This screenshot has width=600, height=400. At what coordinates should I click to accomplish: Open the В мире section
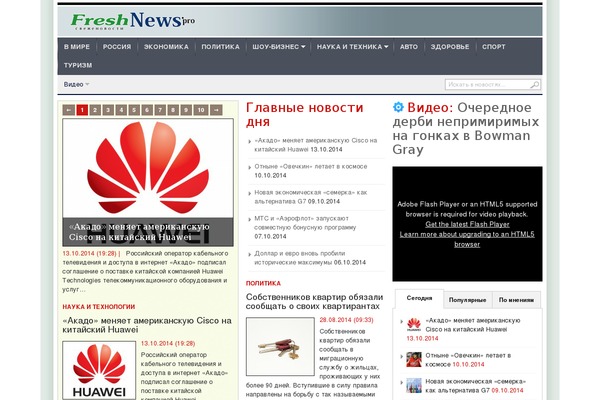click(77, 47)
